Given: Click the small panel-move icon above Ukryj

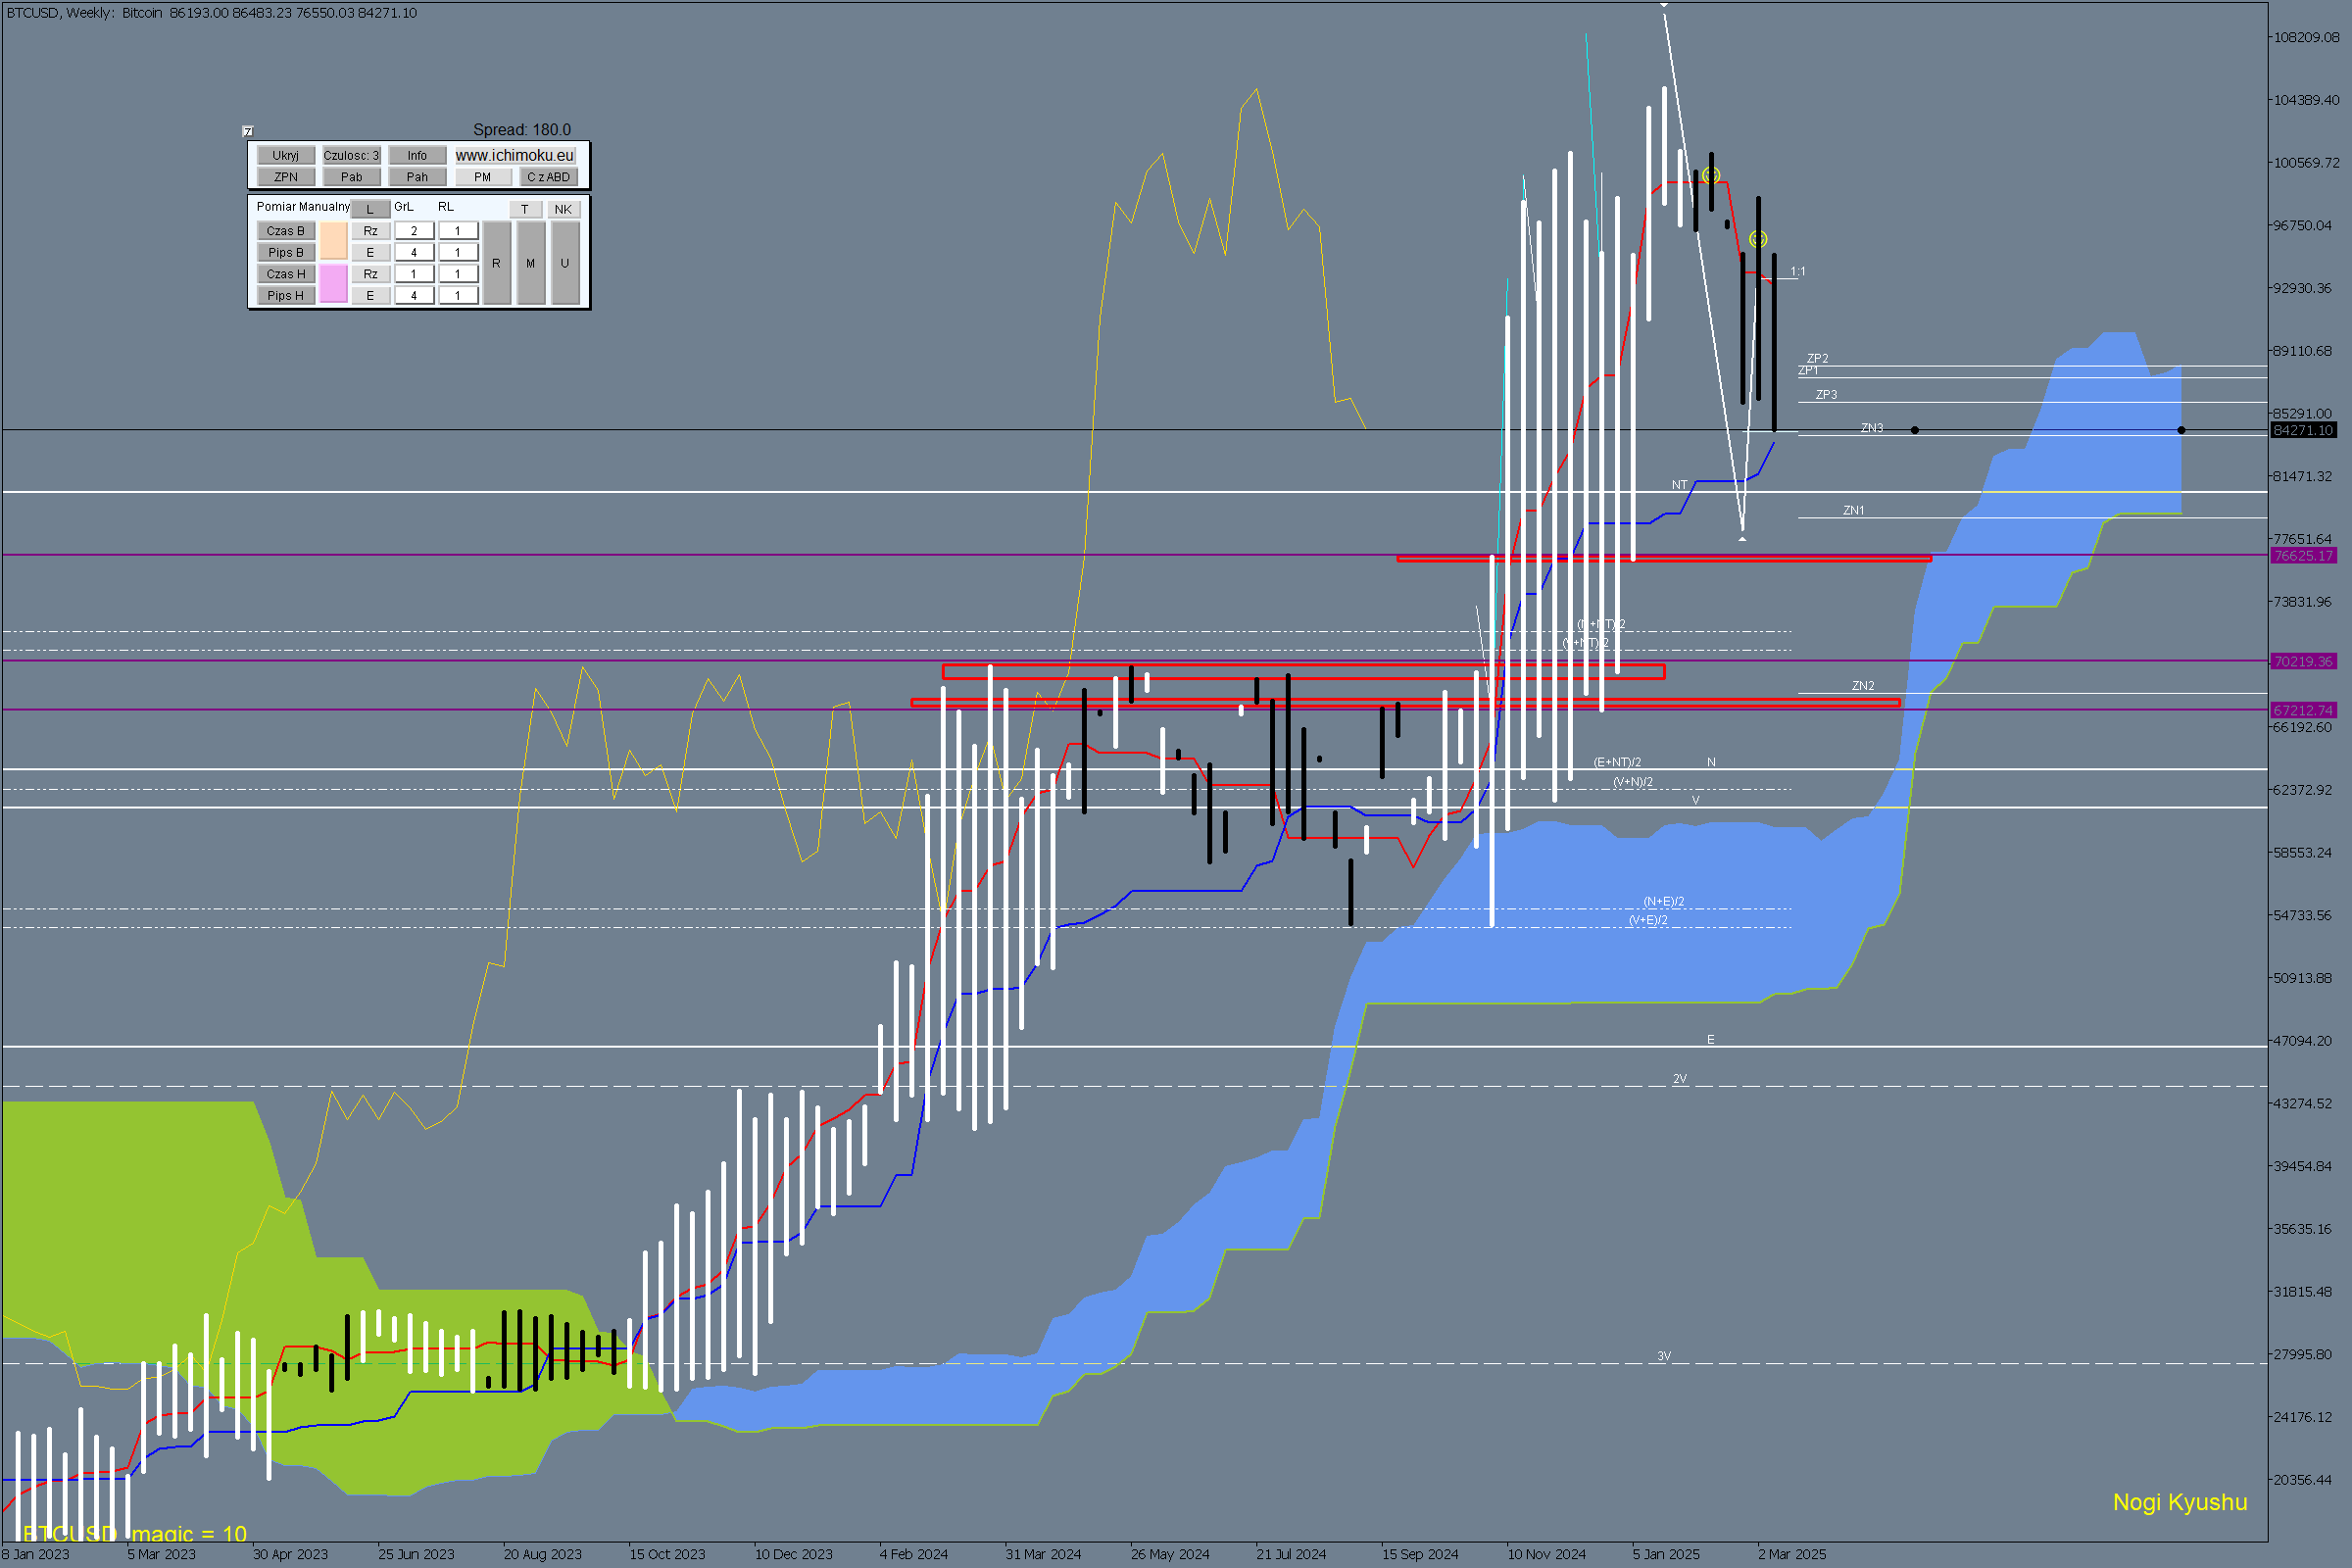Looking at the screenshot, I should point(248,131).
